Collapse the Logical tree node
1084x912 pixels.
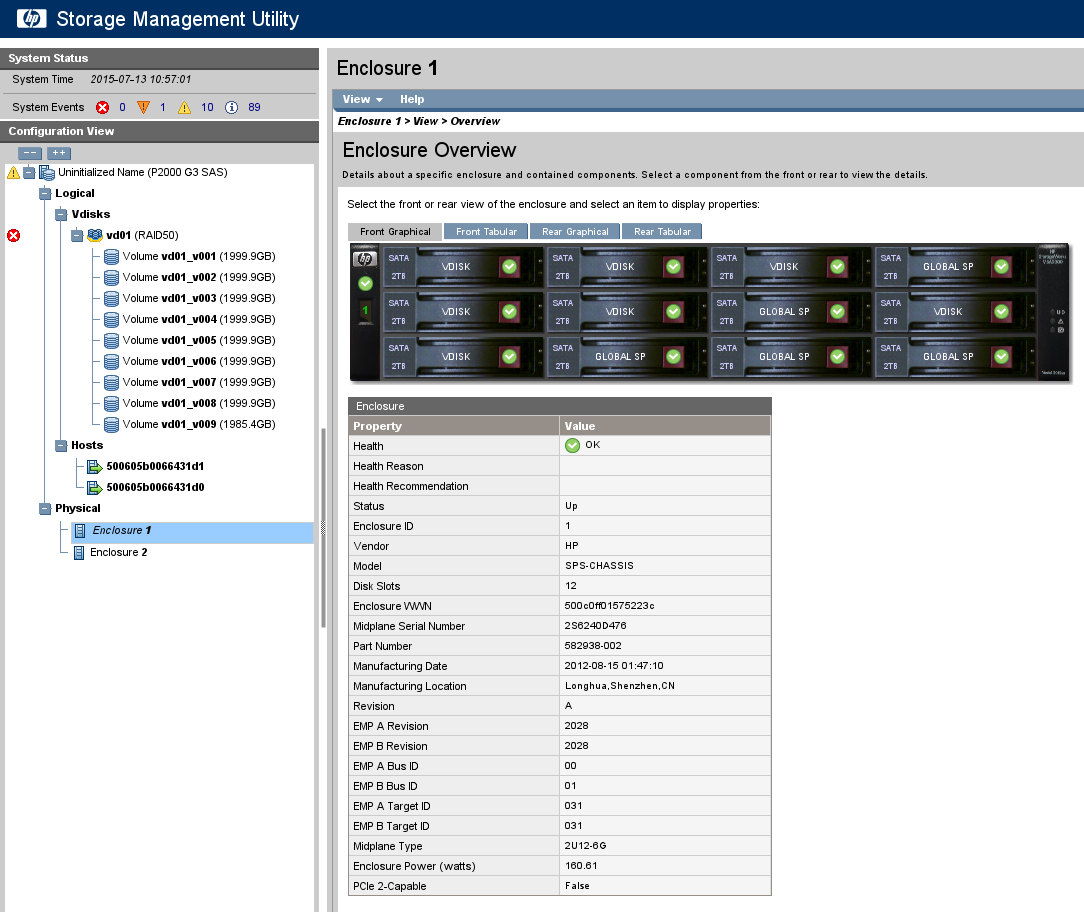coord(45,194)
